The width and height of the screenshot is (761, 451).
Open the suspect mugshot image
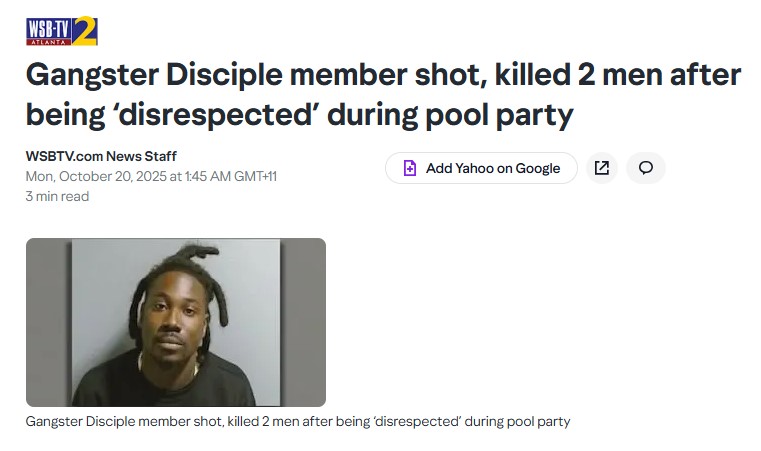coord(176,322)
